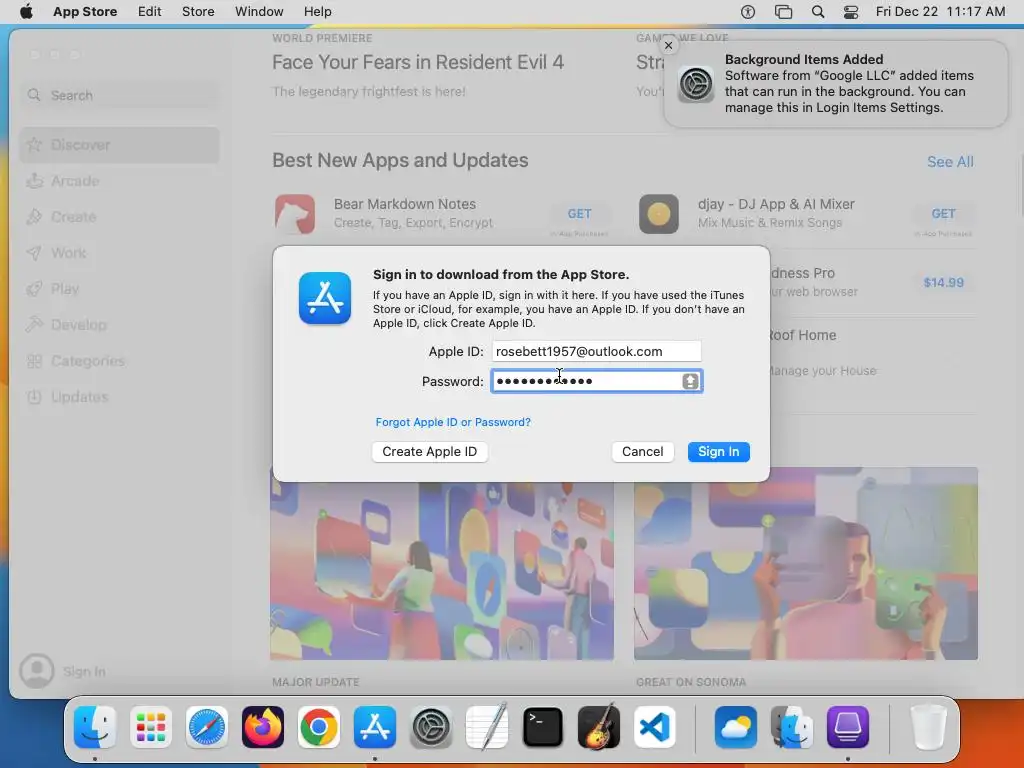Open Control Center in menu bar
The width and height of the screenshot is (1024, 768).
pyautogui.click(x=851, y=11)
